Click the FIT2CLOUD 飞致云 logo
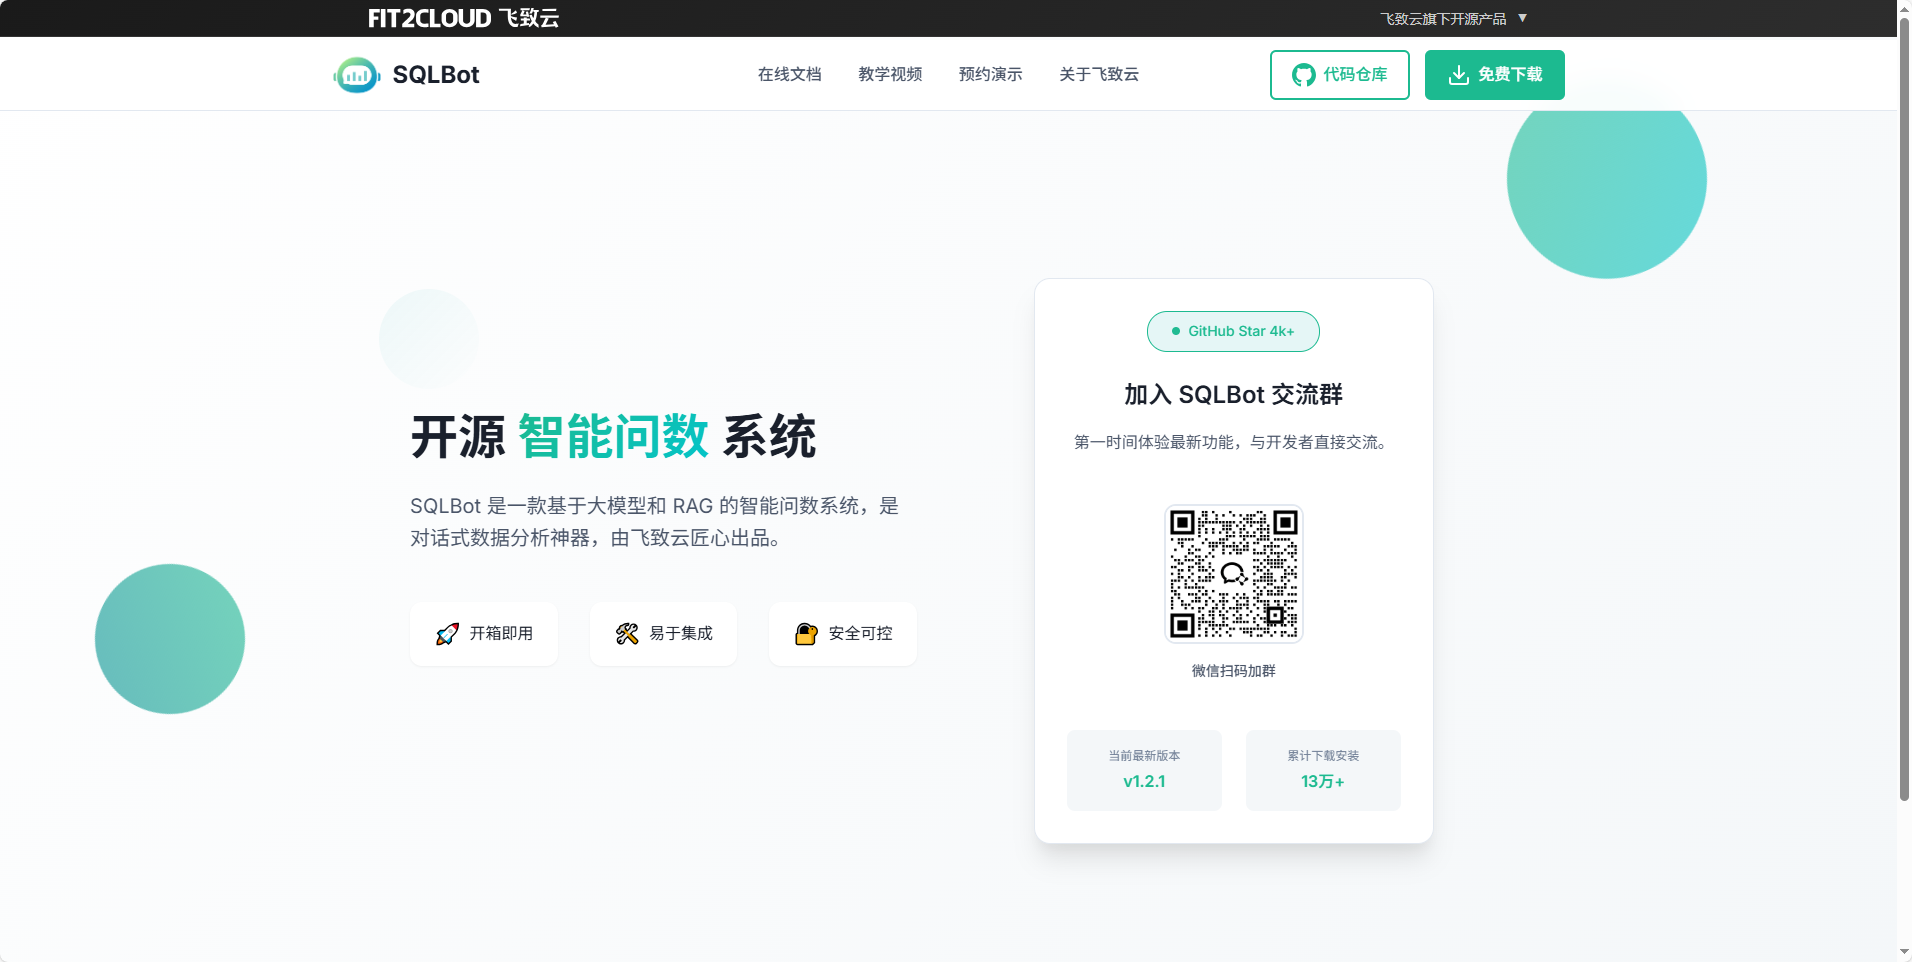The image size is (1912, 962). point(463,18)
